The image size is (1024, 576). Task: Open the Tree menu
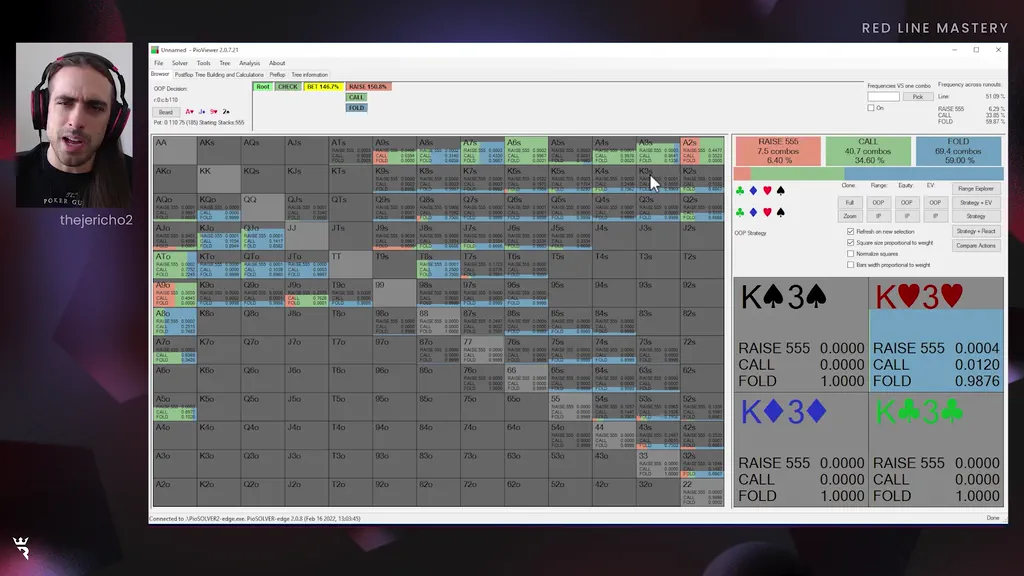pos(225,63)
